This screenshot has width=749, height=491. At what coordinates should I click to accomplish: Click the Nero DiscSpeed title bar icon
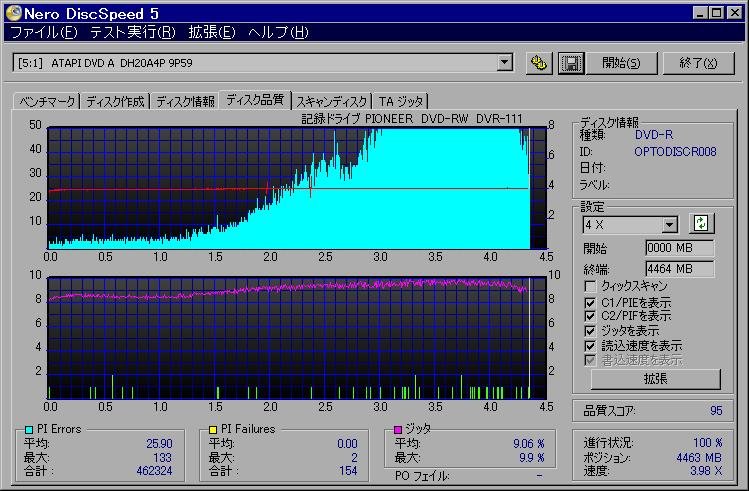(x=13, y=13)
